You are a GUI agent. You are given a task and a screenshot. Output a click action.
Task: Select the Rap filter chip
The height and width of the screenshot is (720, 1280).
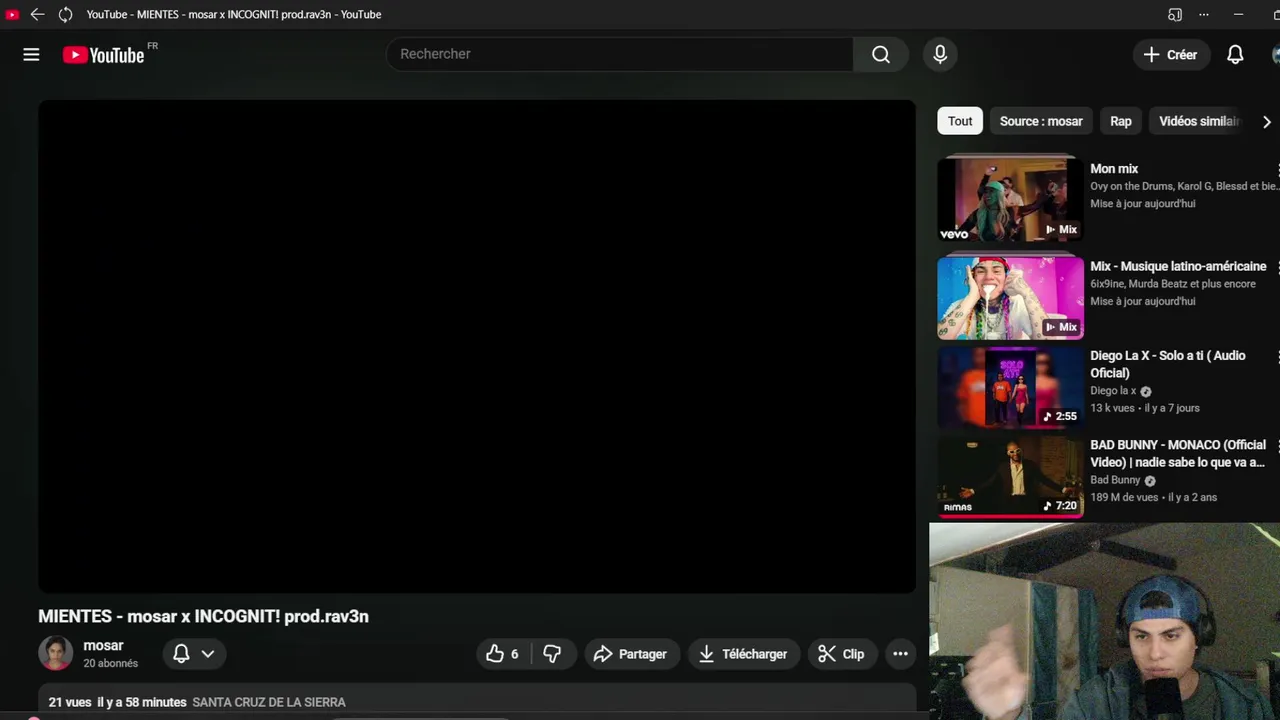coord(1121,121)
